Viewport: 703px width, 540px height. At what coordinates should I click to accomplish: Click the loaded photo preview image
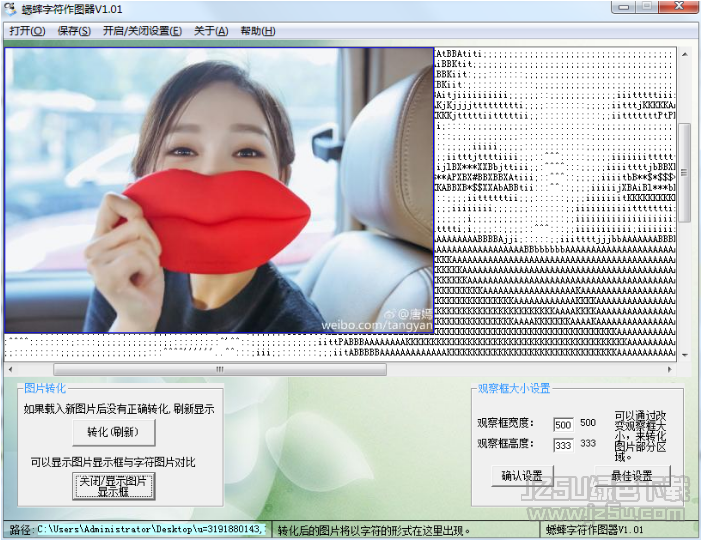(219, 190)
